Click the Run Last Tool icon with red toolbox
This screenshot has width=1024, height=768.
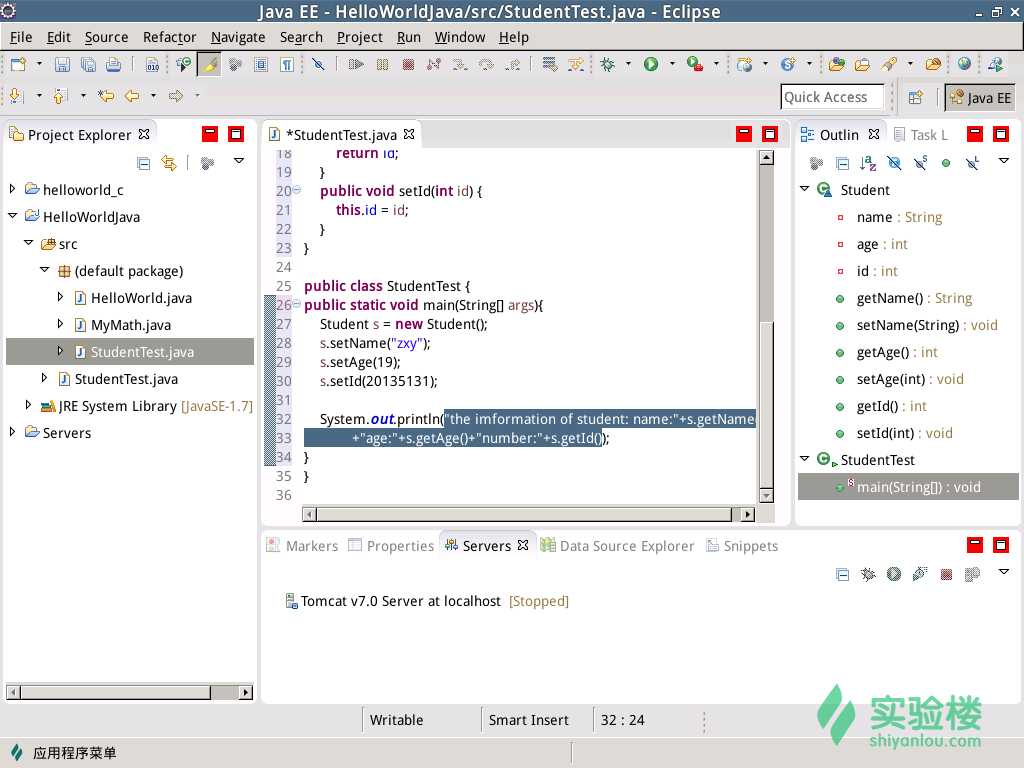[694, 64]
